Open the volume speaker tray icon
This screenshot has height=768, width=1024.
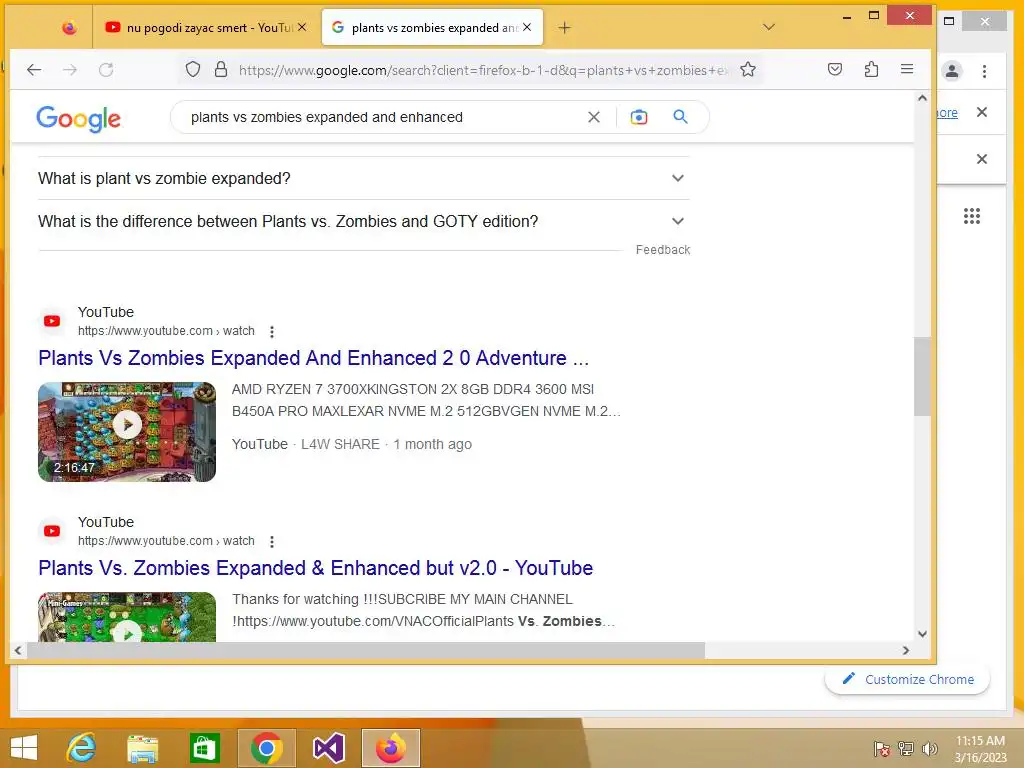(929, 748)
